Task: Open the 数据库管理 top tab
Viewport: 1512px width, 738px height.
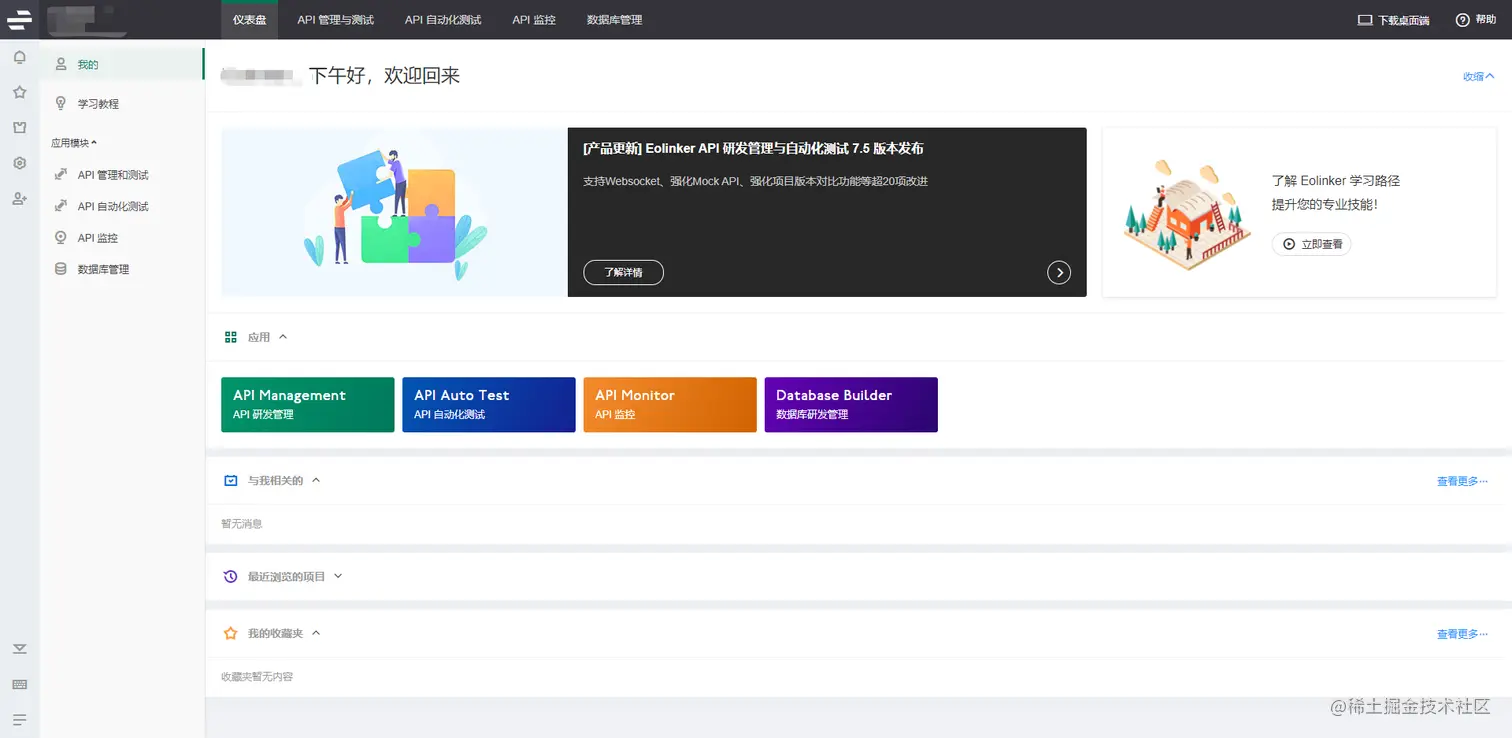Action: pyautogui.click(x=615, y=20)
